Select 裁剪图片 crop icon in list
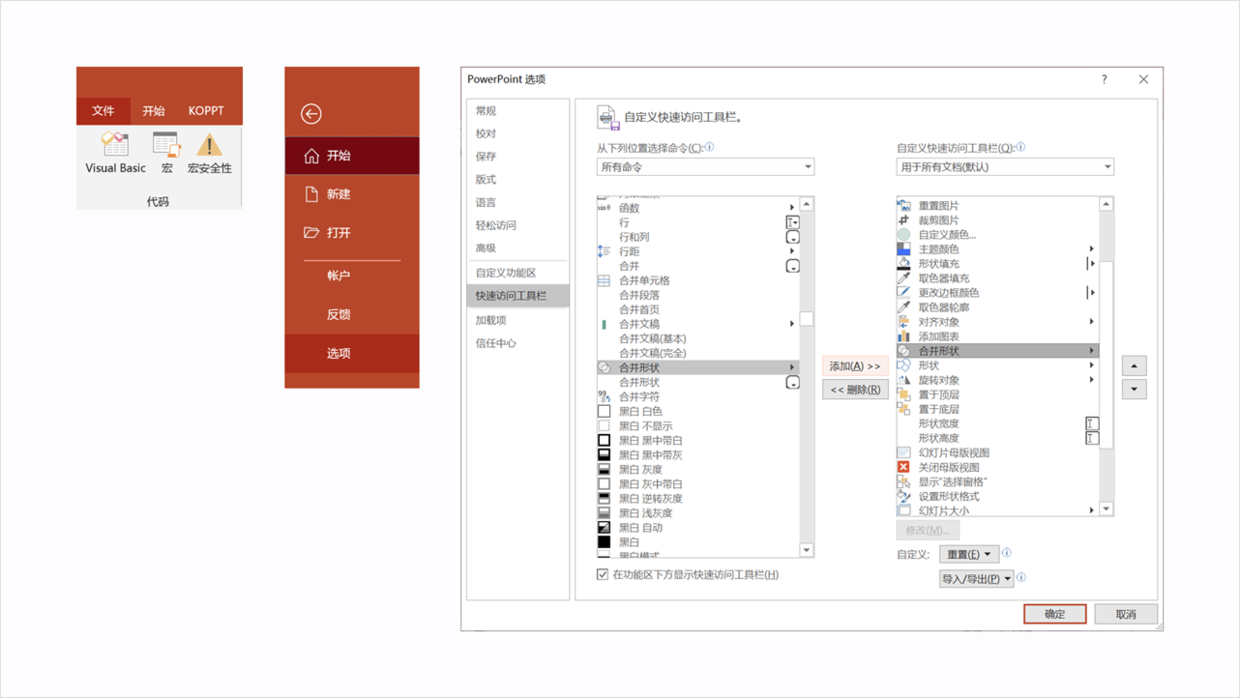The height and width of the screenshot is (698, 1240). coord(904,220)
